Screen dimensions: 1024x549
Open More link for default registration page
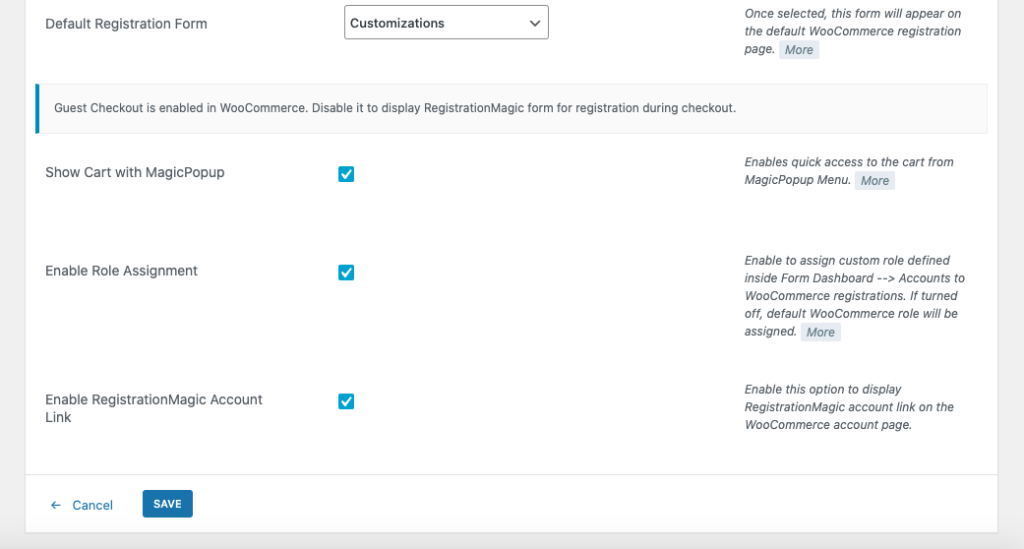coord(798,50)
